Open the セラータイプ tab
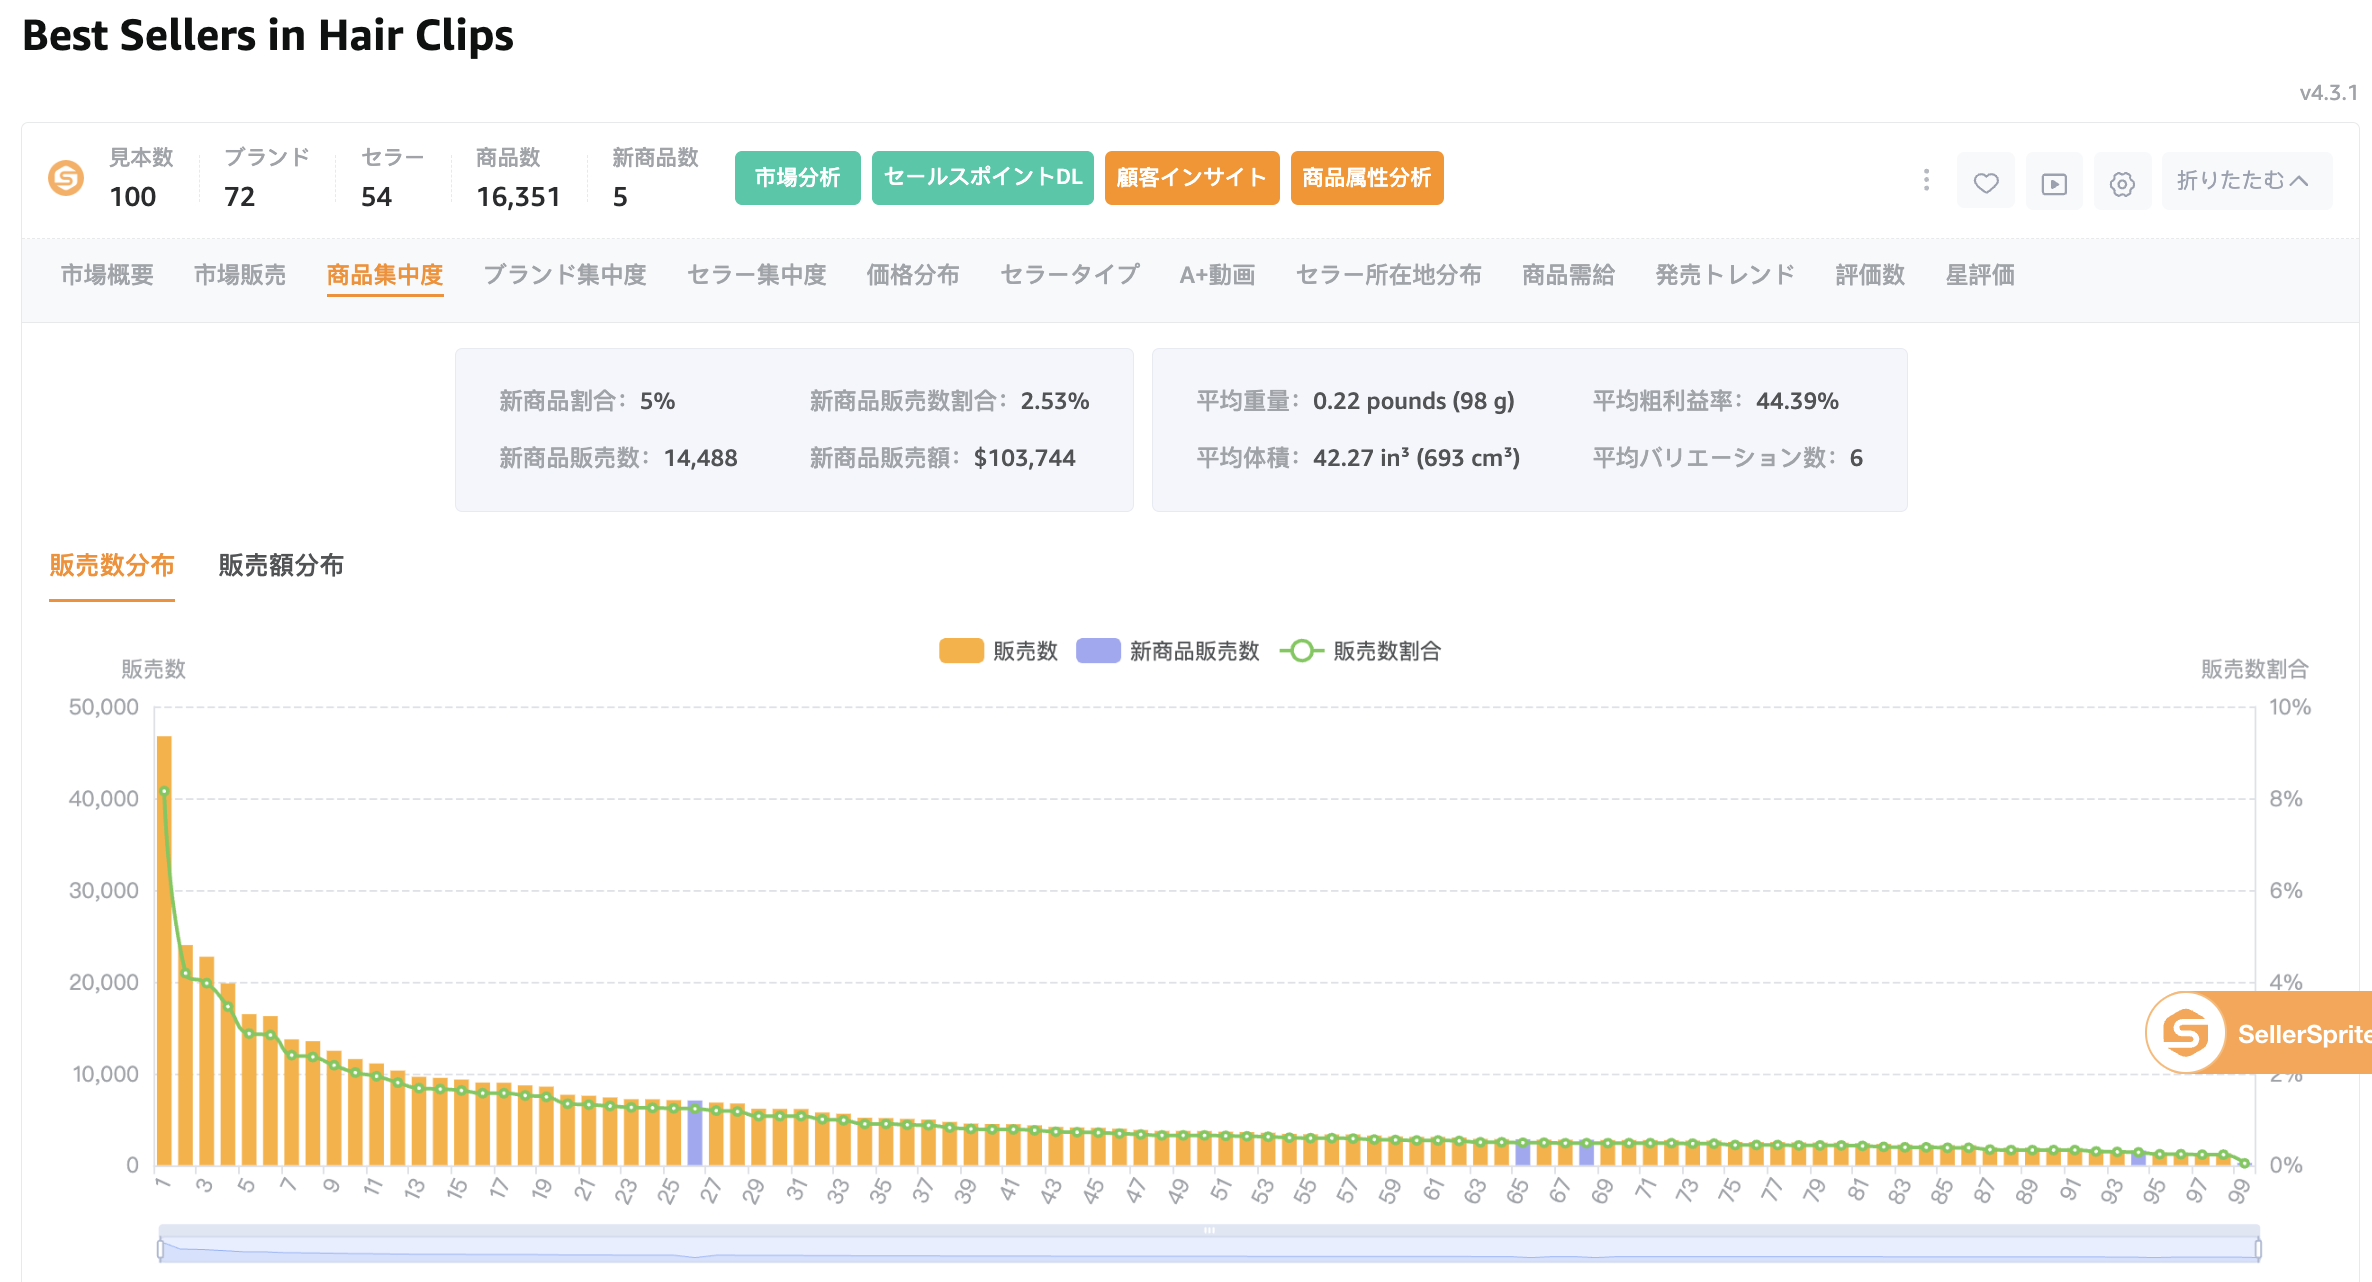Viewport: 2372px width, 1282px height. point(1070,275)
